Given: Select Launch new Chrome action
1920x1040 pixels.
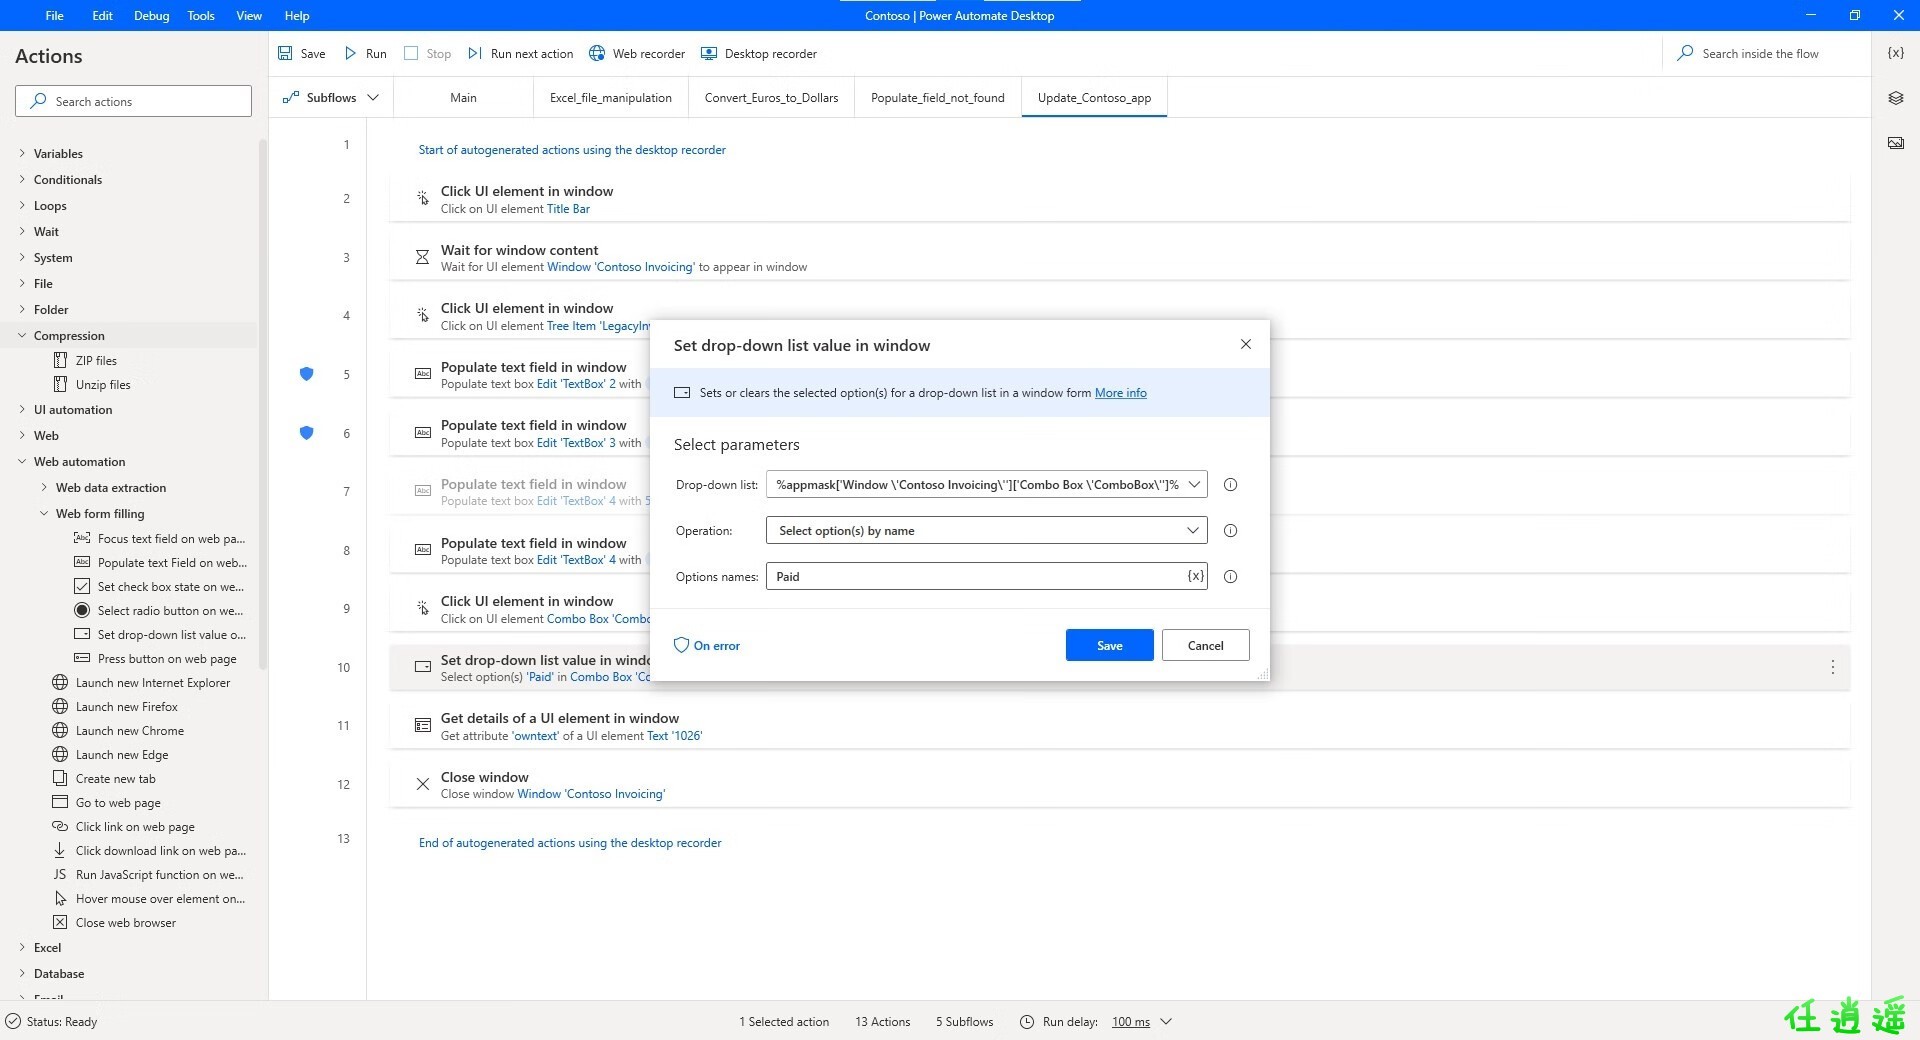Looking at the screenshot, I should tap(118, 731).
